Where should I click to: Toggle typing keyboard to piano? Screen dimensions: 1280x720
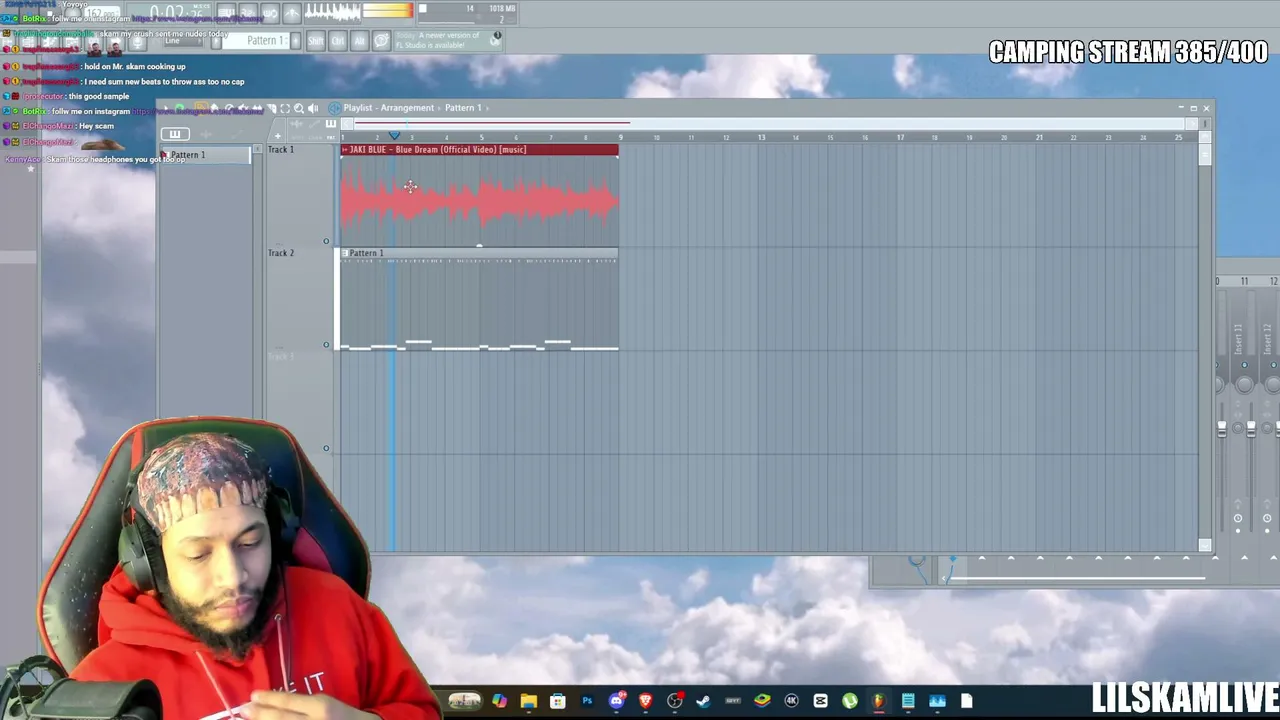tap(226, 13)
